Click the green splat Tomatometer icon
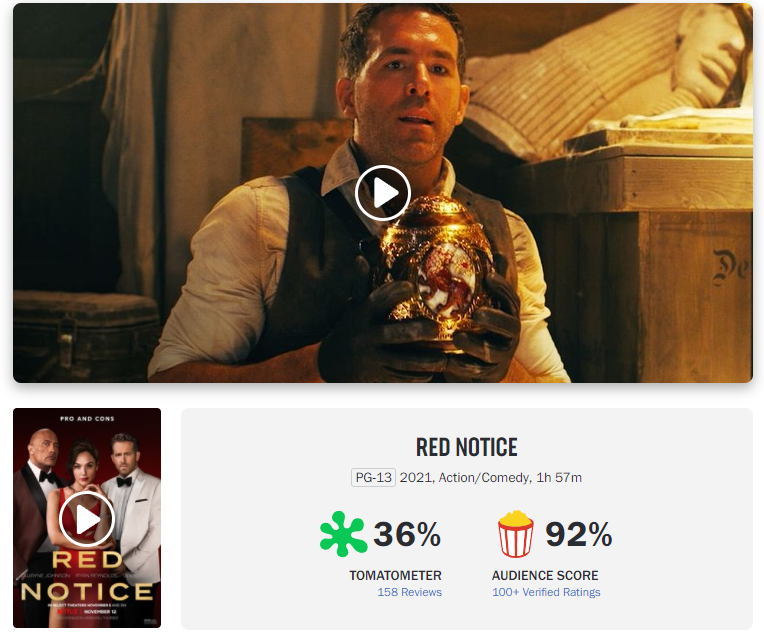 [x=343, y=534]
